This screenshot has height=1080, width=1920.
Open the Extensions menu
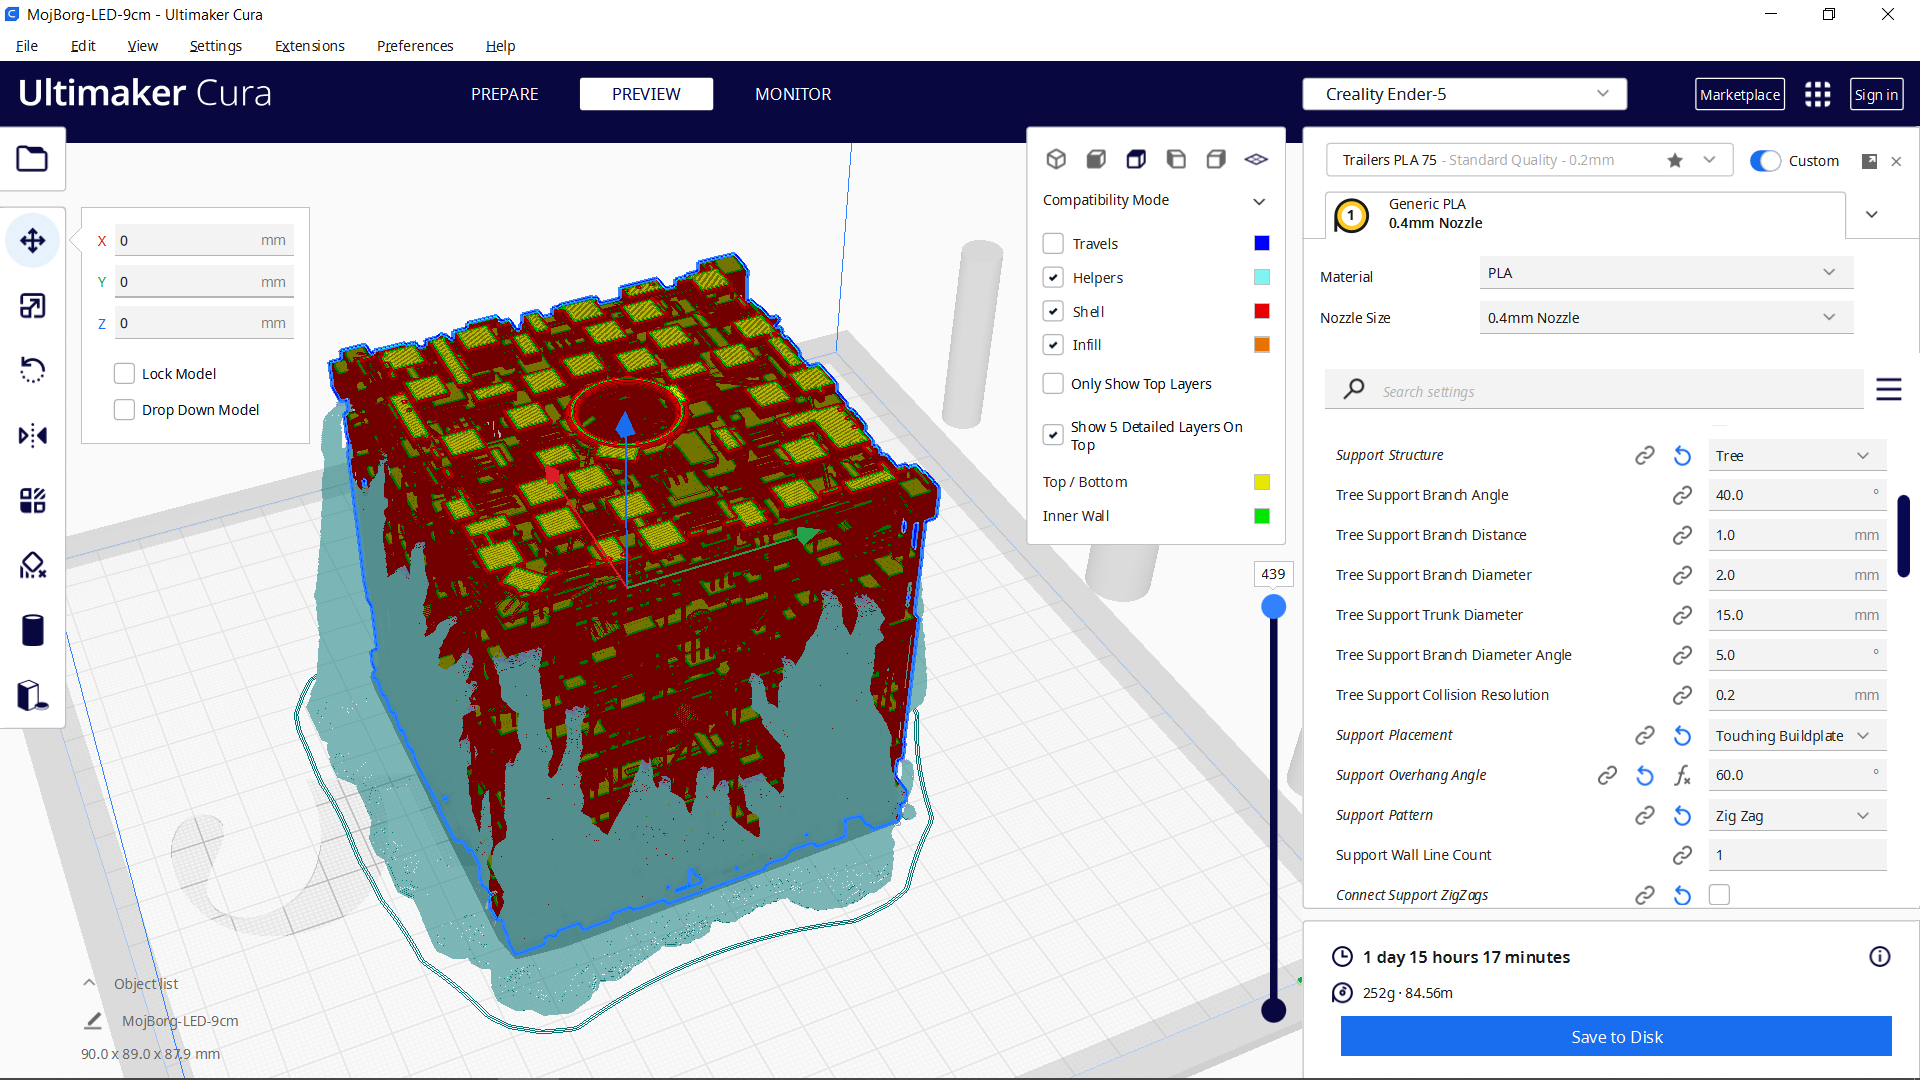pyautogui.click(x=309, y=46)
